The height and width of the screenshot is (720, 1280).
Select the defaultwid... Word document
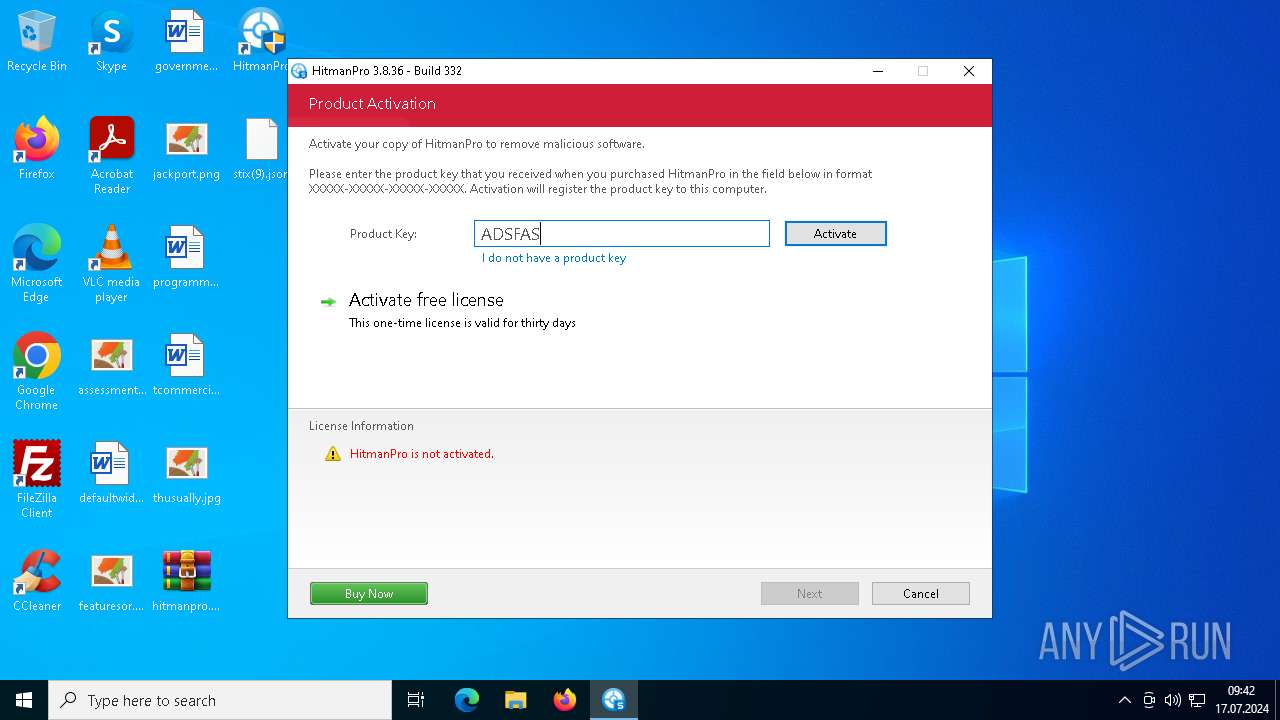111,473
